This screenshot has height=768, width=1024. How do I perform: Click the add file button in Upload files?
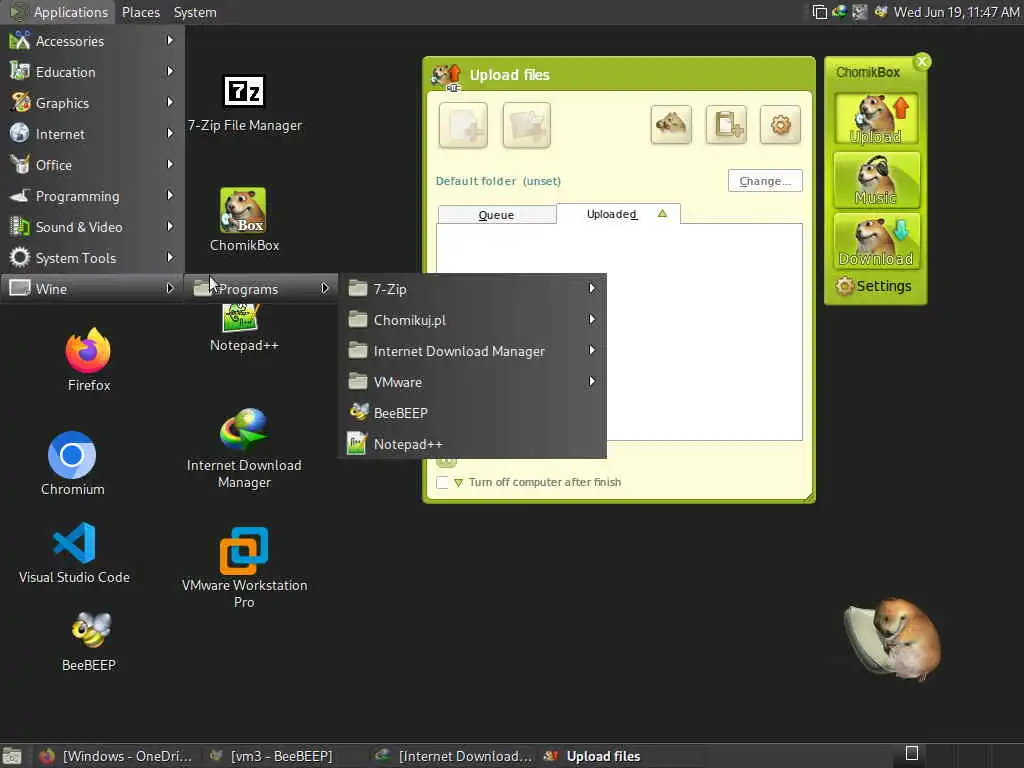(463, 125)
